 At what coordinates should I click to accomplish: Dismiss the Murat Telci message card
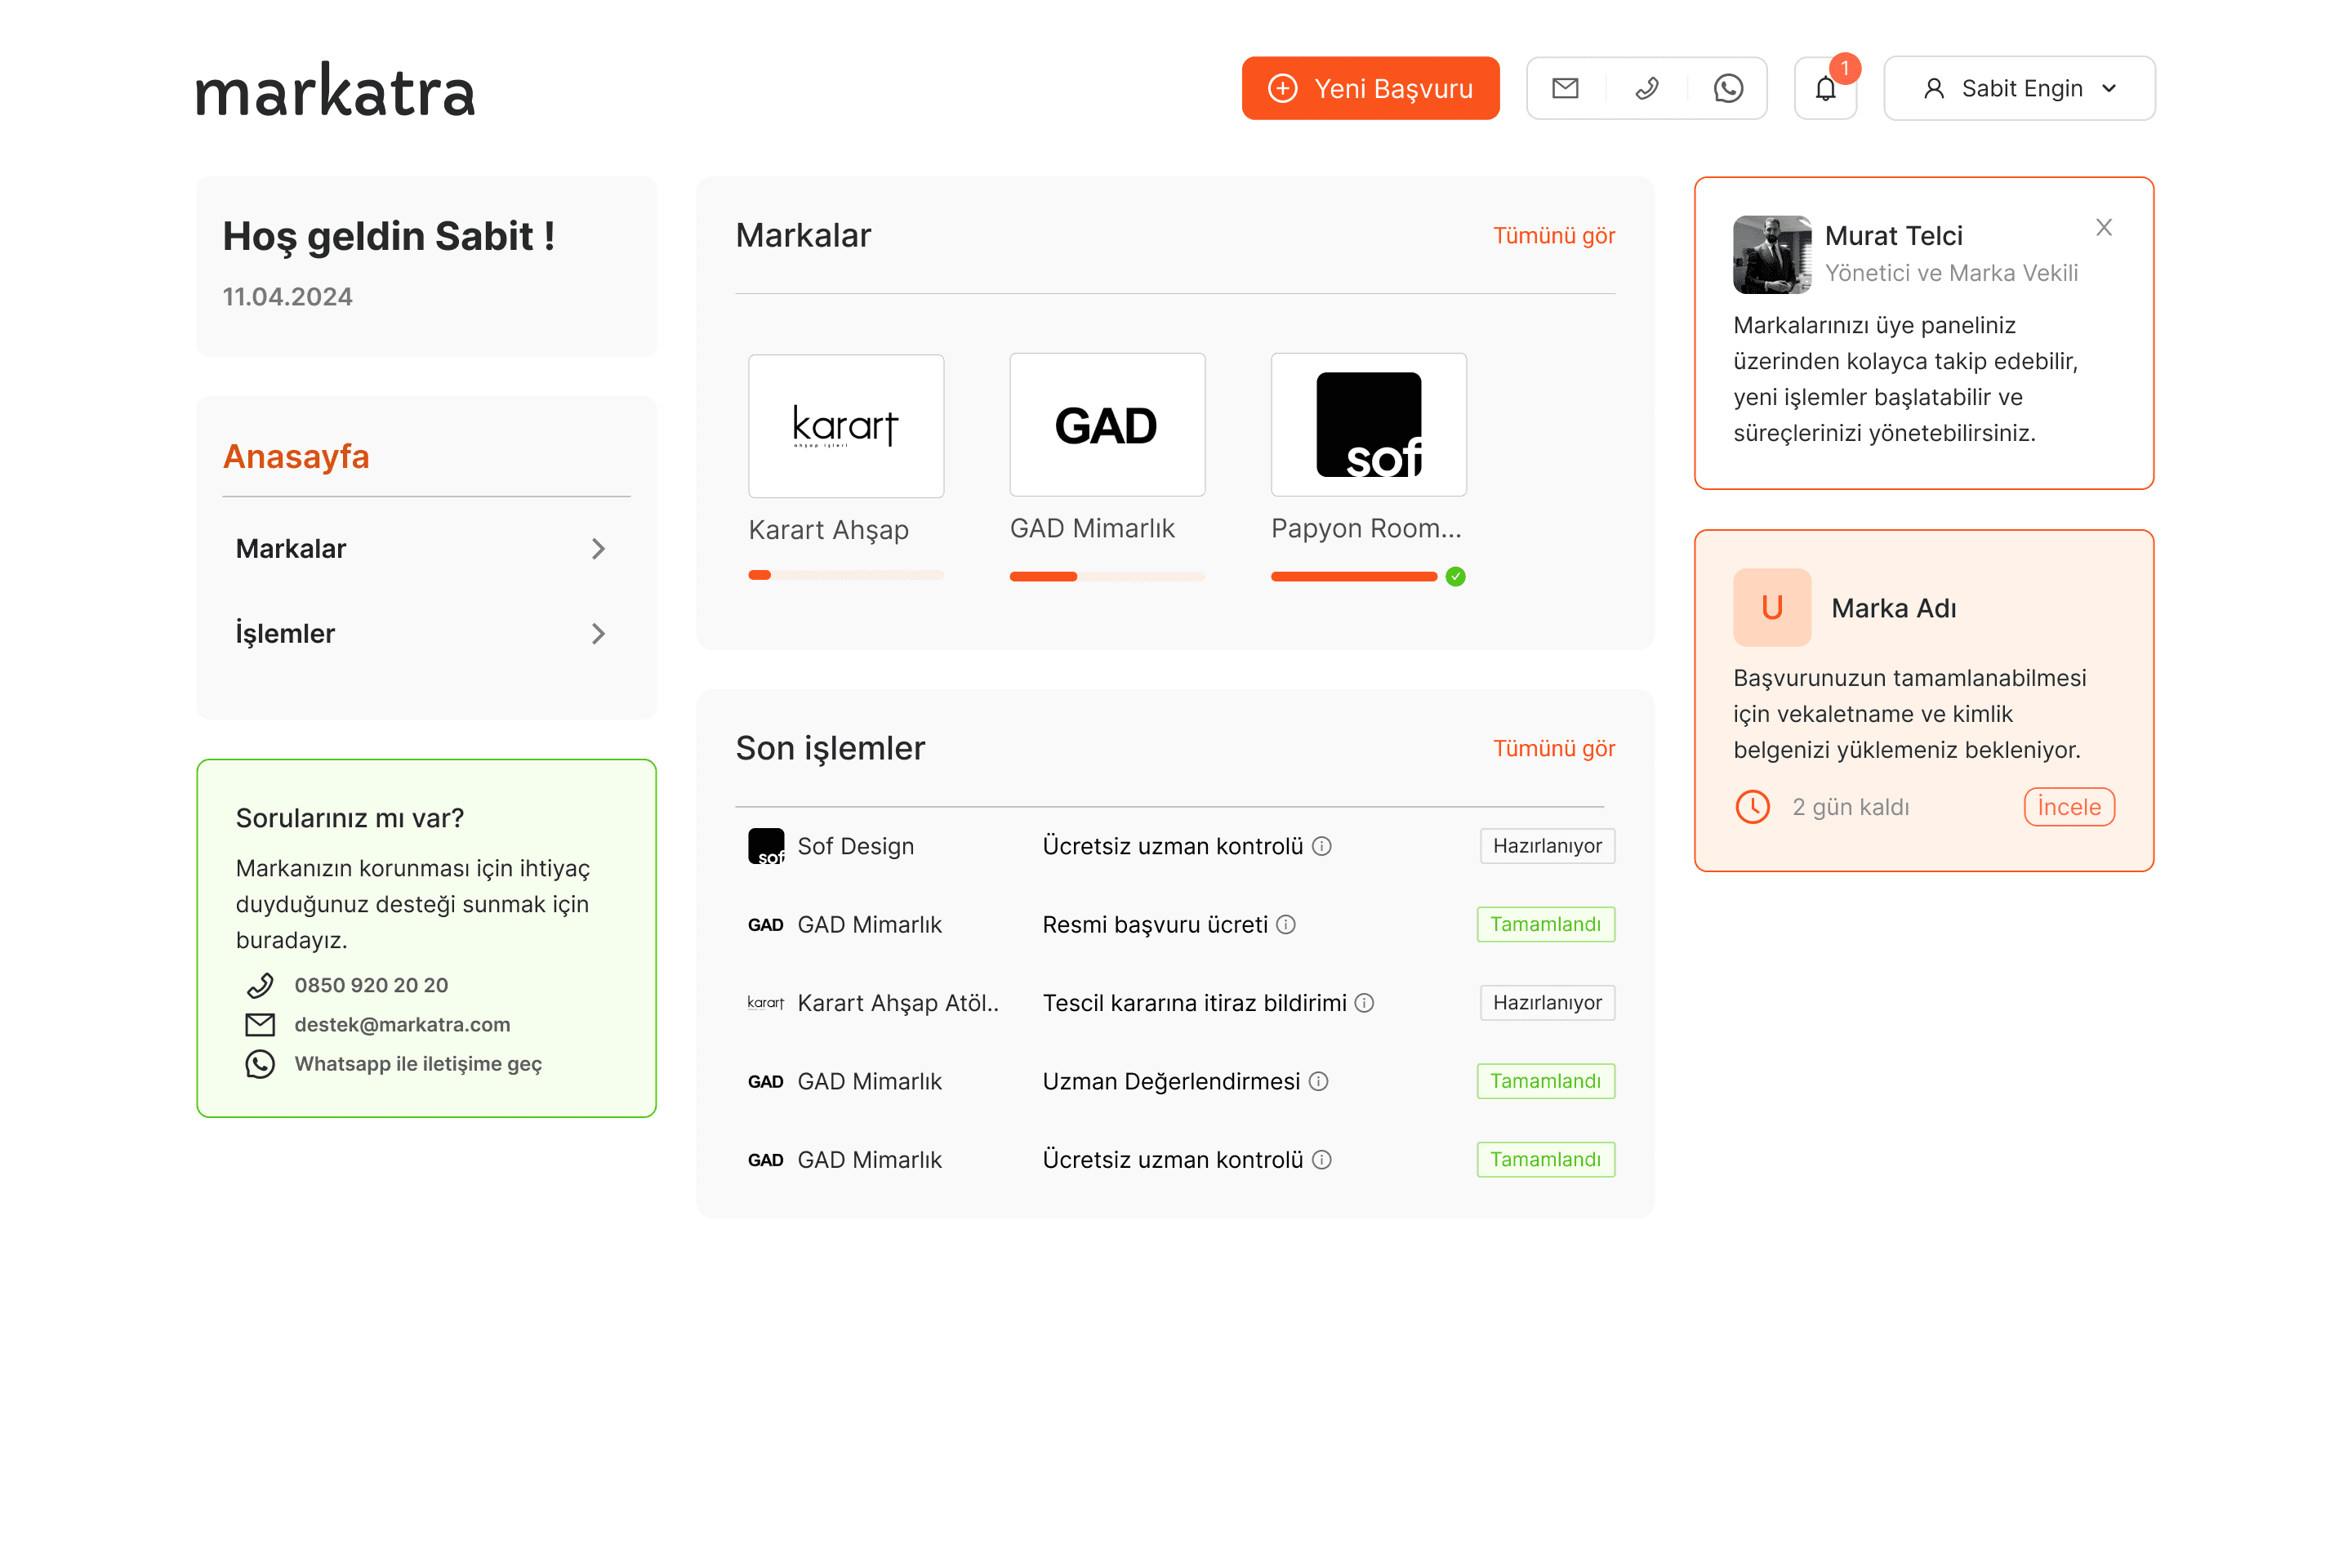(x=2104, y=228)
